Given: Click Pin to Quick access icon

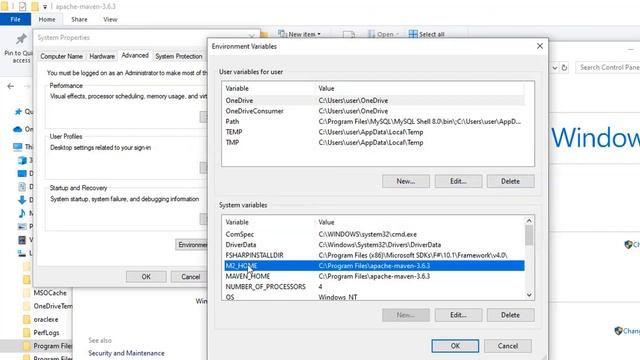Looking at the screenshot, I should tap(21, 39).
